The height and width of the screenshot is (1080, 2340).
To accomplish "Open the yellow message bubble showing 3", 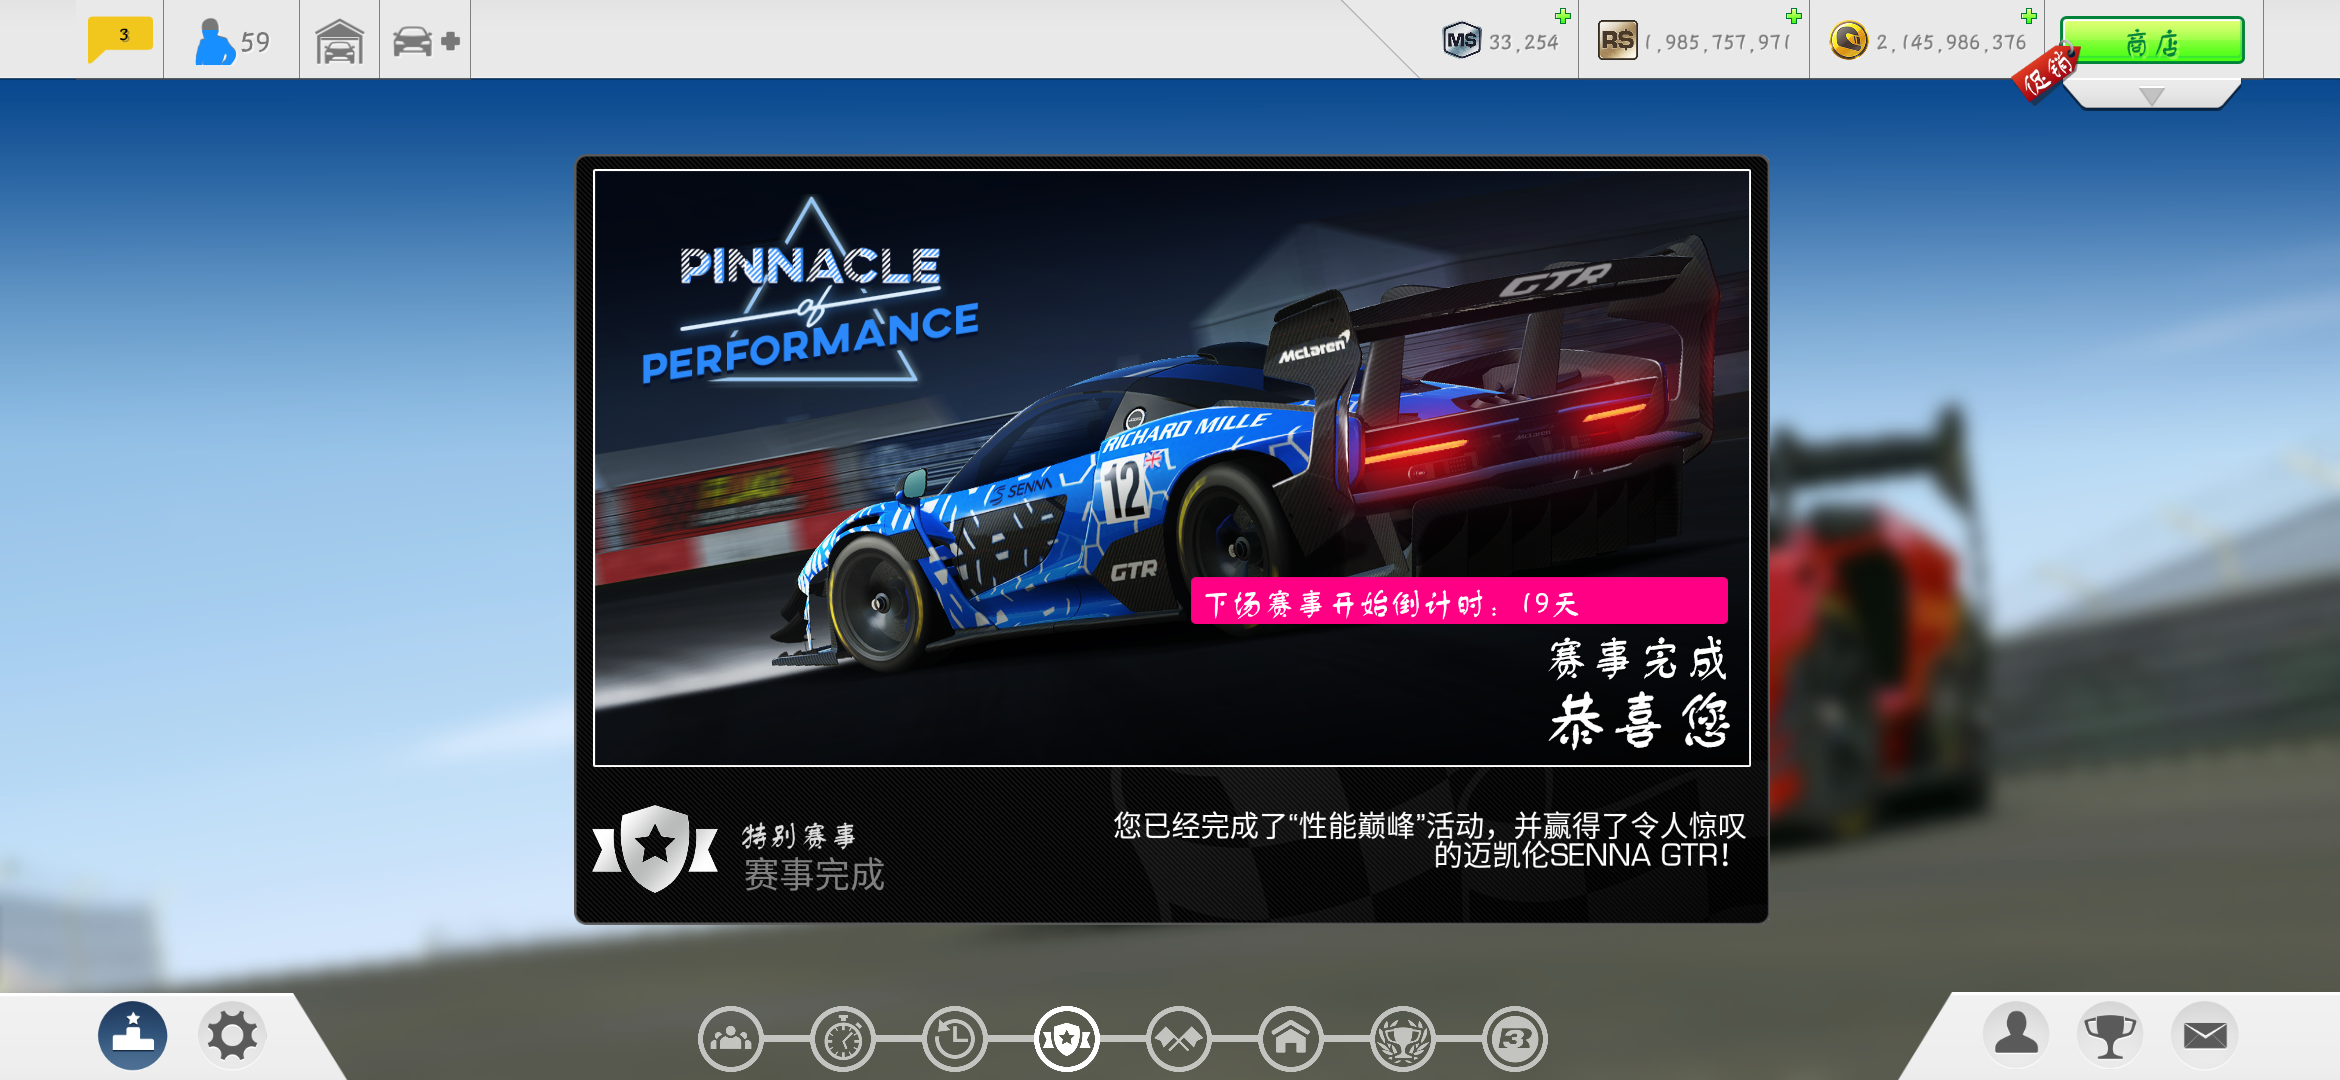I will click(x=121, y=39).
